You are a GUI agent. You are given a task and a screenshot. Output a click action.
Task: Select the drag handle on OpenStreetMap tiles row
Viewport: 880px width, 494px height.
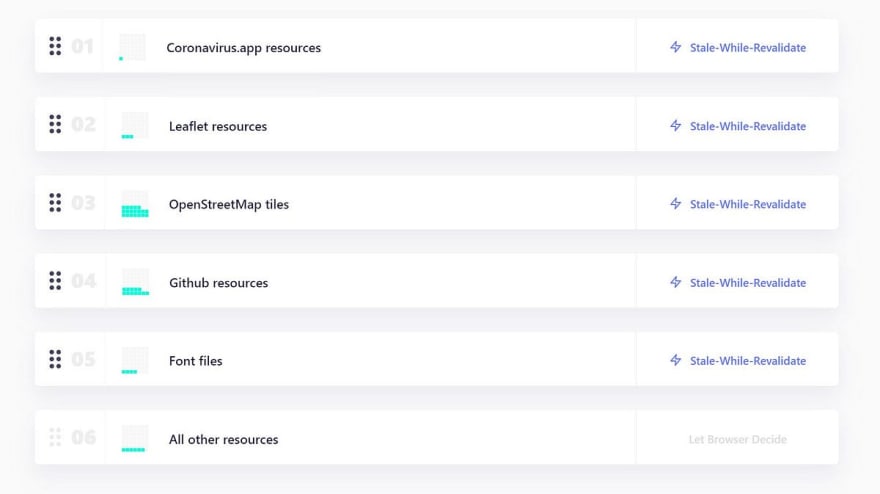(x=55, y=203)
